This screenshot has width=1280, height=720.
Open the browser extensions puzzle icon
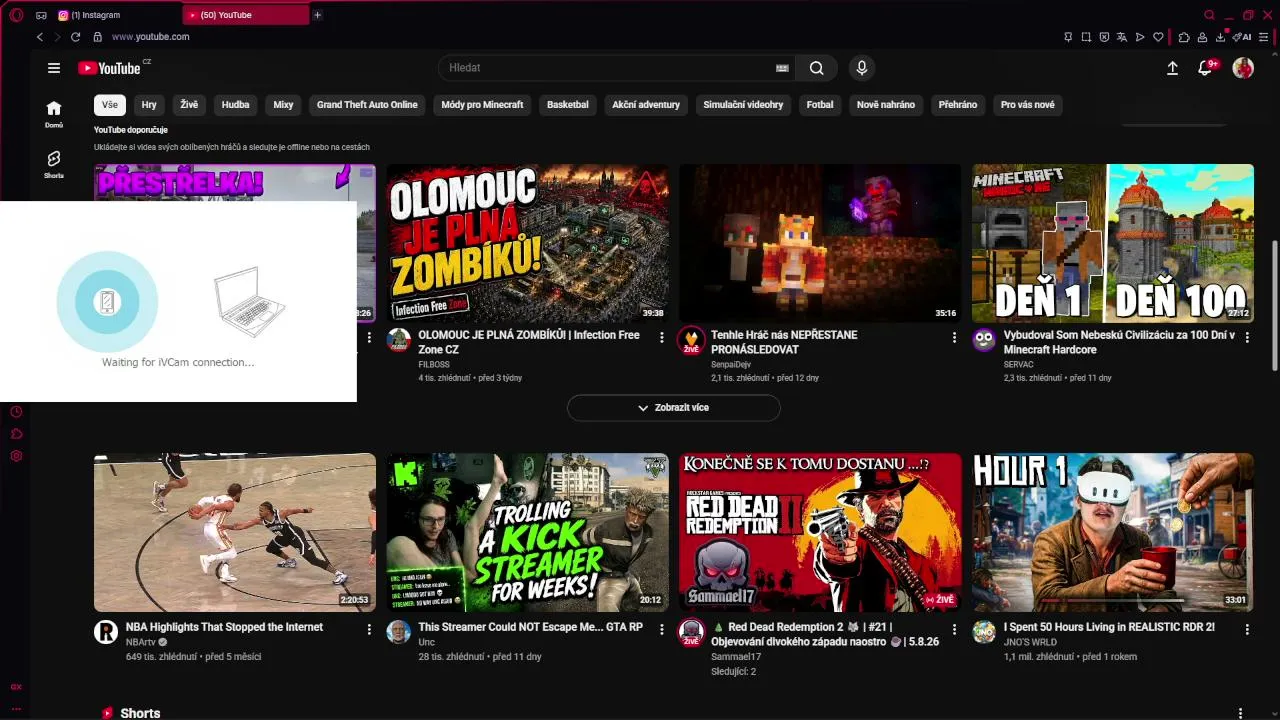1184,37
